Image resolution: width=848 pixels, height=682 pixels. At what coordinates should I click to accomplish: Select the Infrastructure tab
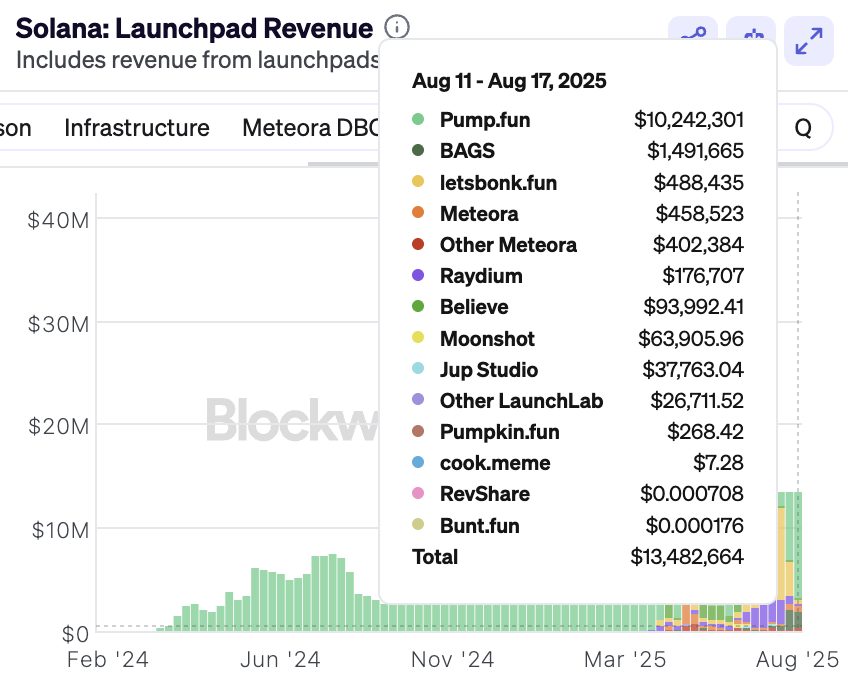[137, 128]
